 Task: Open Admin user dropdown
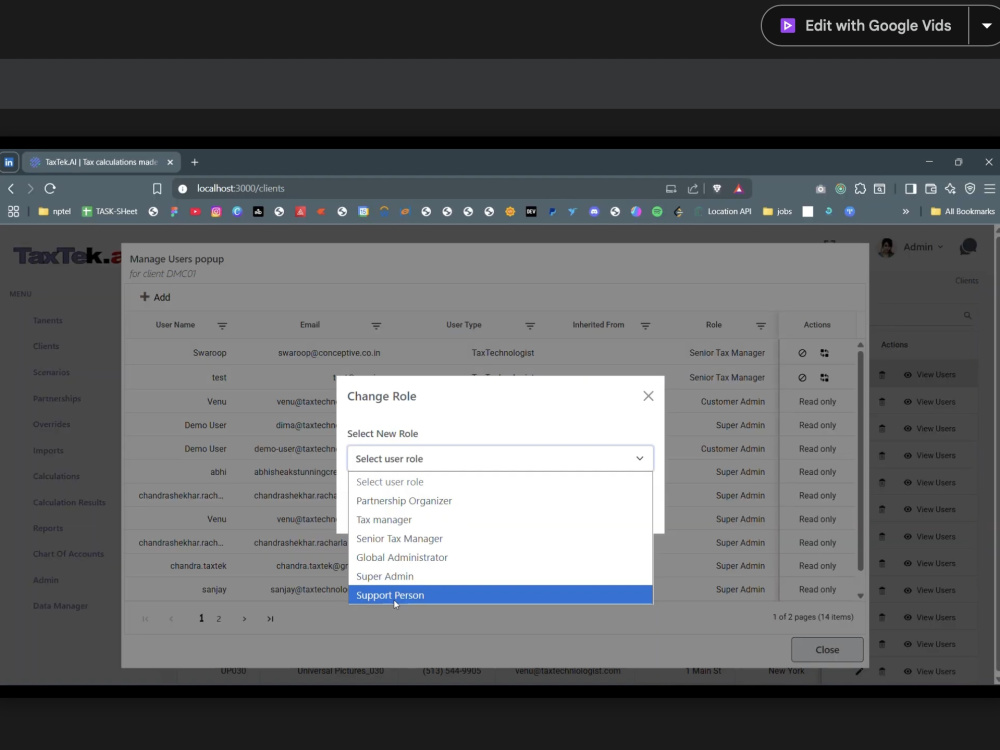click(x=923, y=247)
